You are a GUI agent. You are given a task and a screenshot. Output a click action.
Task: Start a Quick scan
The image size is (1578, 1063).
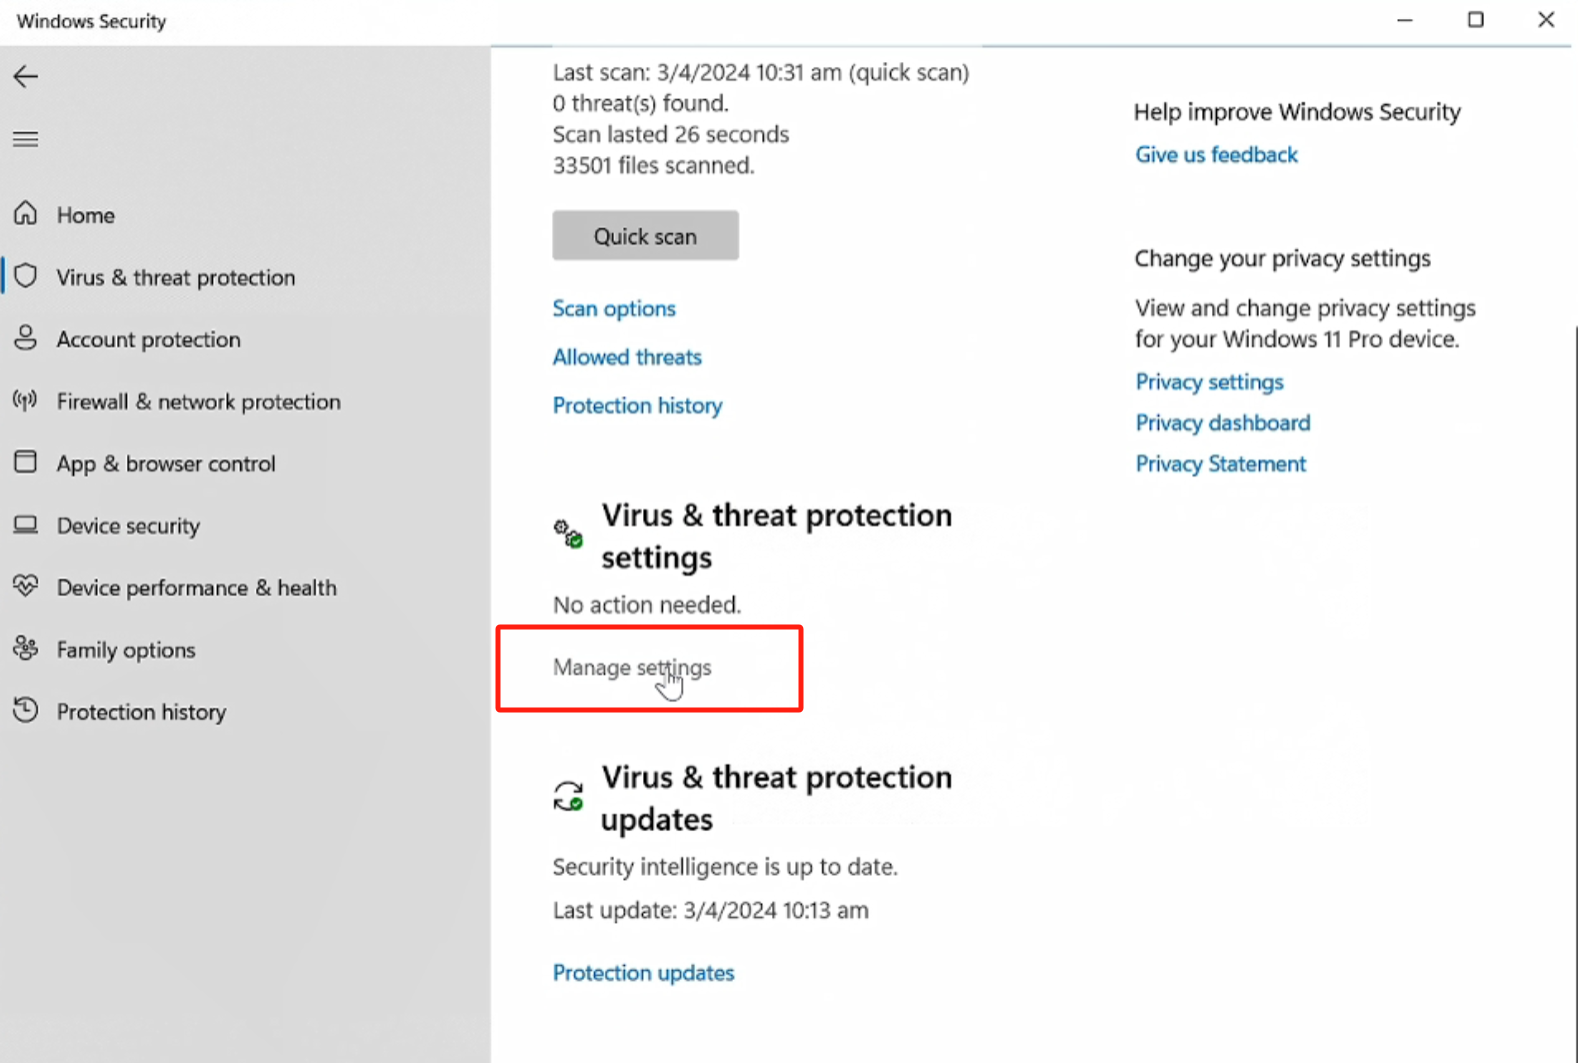(645, 236)
